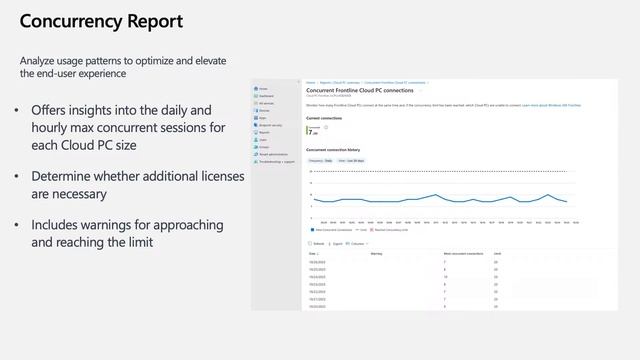The width and height of the screenshot is (640, 360).
Task: Click the Users icon in sidebar
Action: tap(256, 140)
